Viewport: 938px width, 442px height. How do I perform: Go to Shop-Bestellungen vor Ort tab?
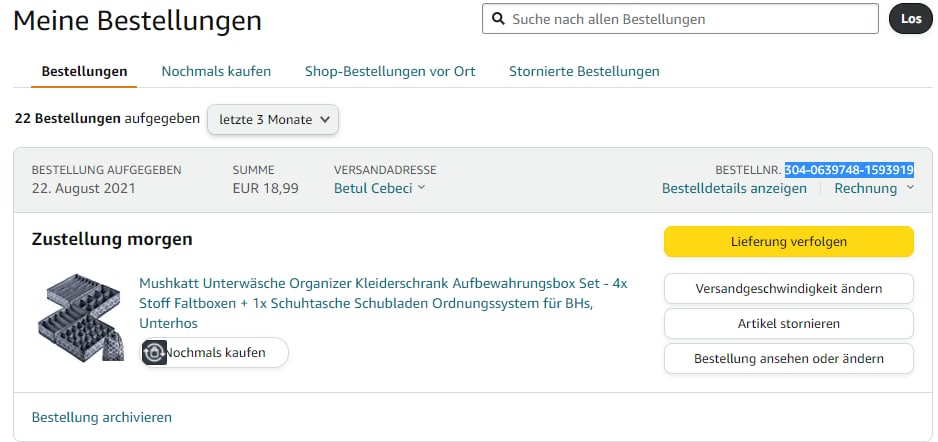coord(376,71)
